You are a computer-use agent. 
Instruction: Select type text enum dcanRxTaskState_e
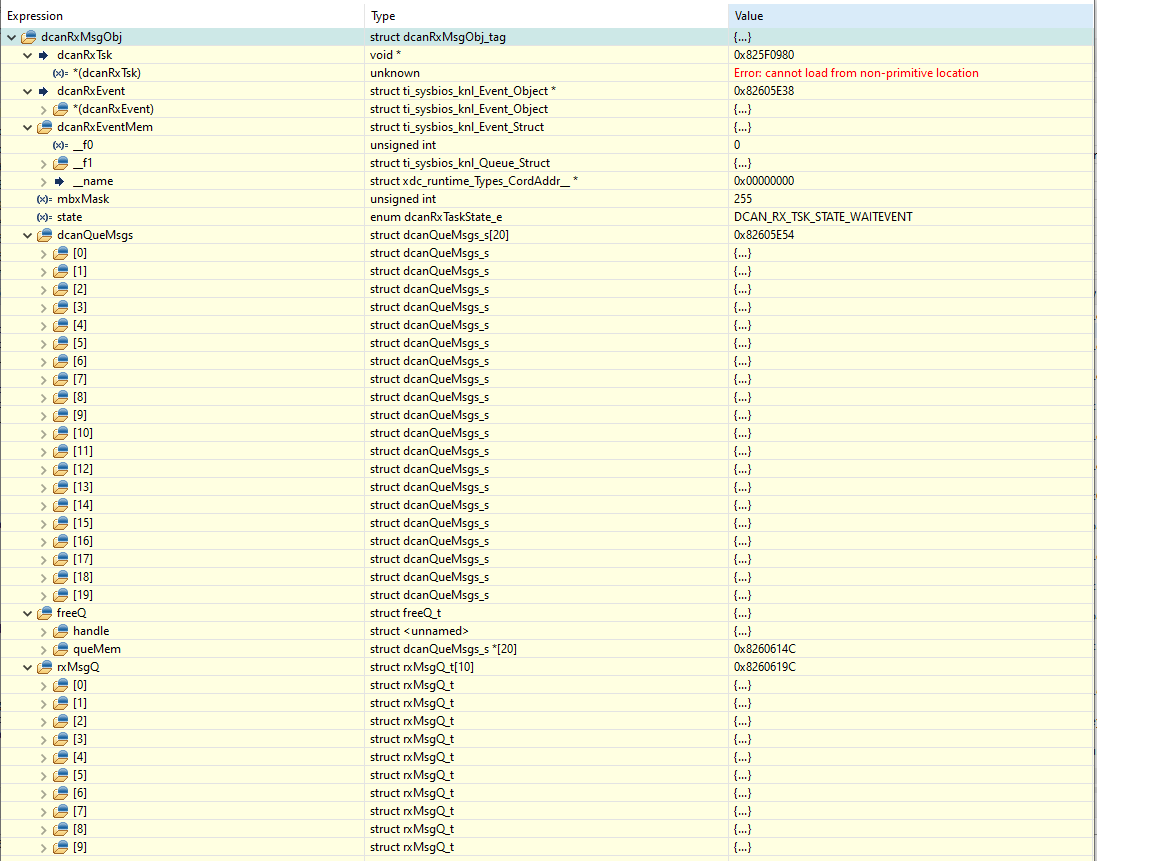tap(436, 217)
